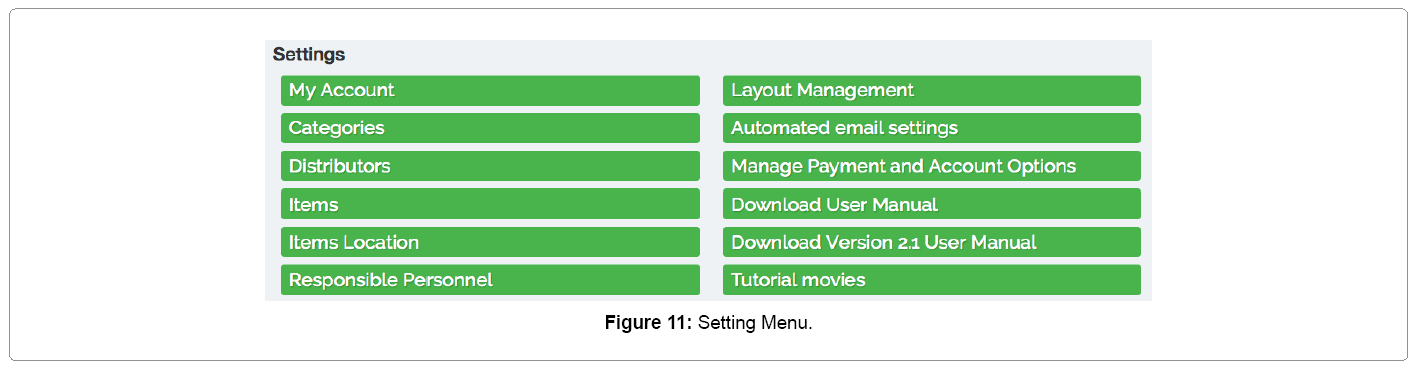The width and height of the screenshot is (1415, 366).
Task: Click Download User Manual
Action: 932,204
